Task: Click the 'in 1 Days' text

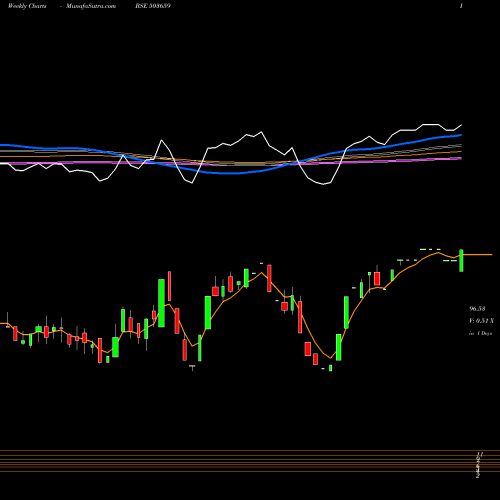Action: pos(480,333)
